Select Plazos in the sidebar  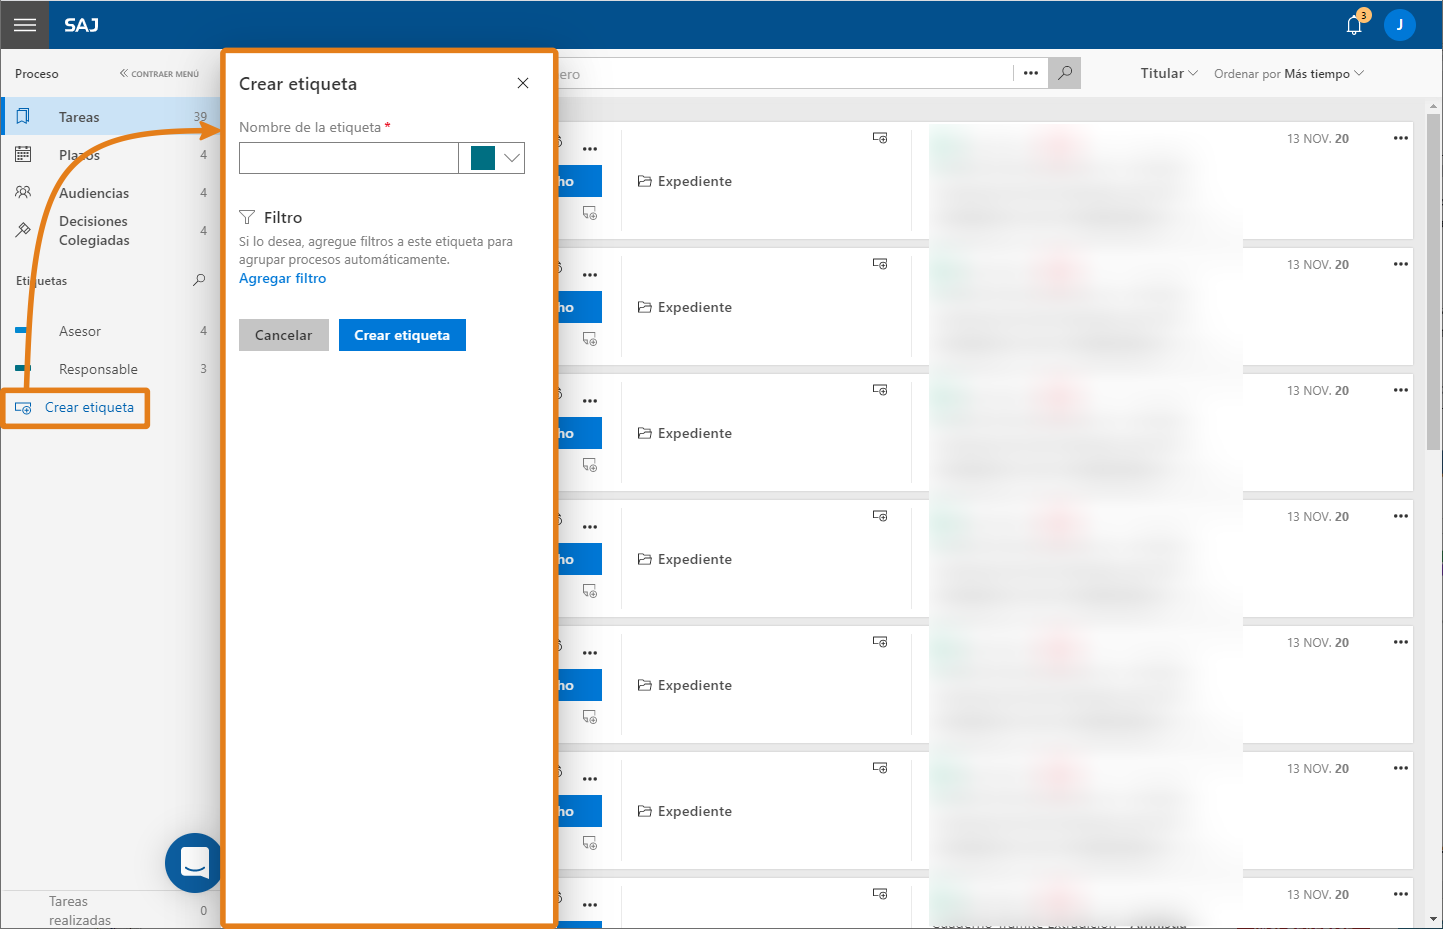click(x=112, y=155)
